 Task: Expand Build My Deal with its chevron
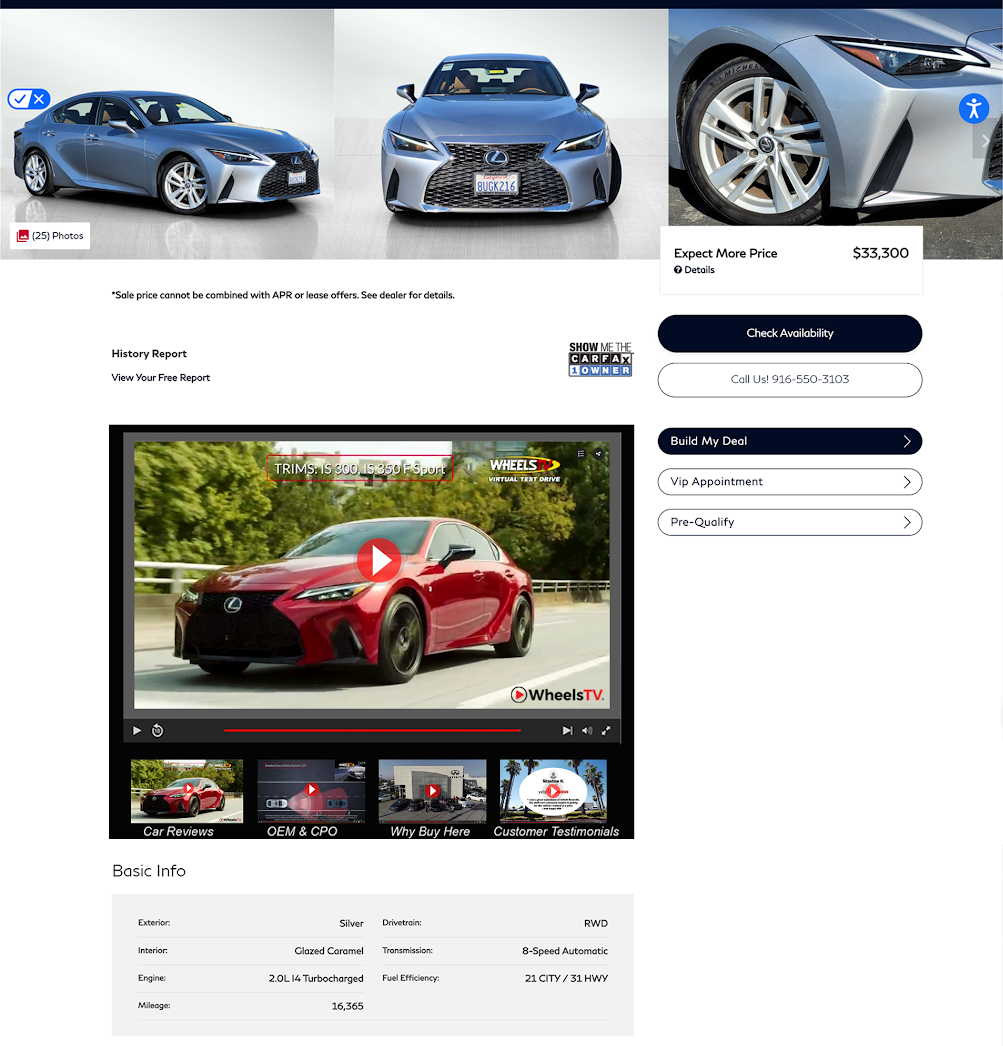click(907, 441)
